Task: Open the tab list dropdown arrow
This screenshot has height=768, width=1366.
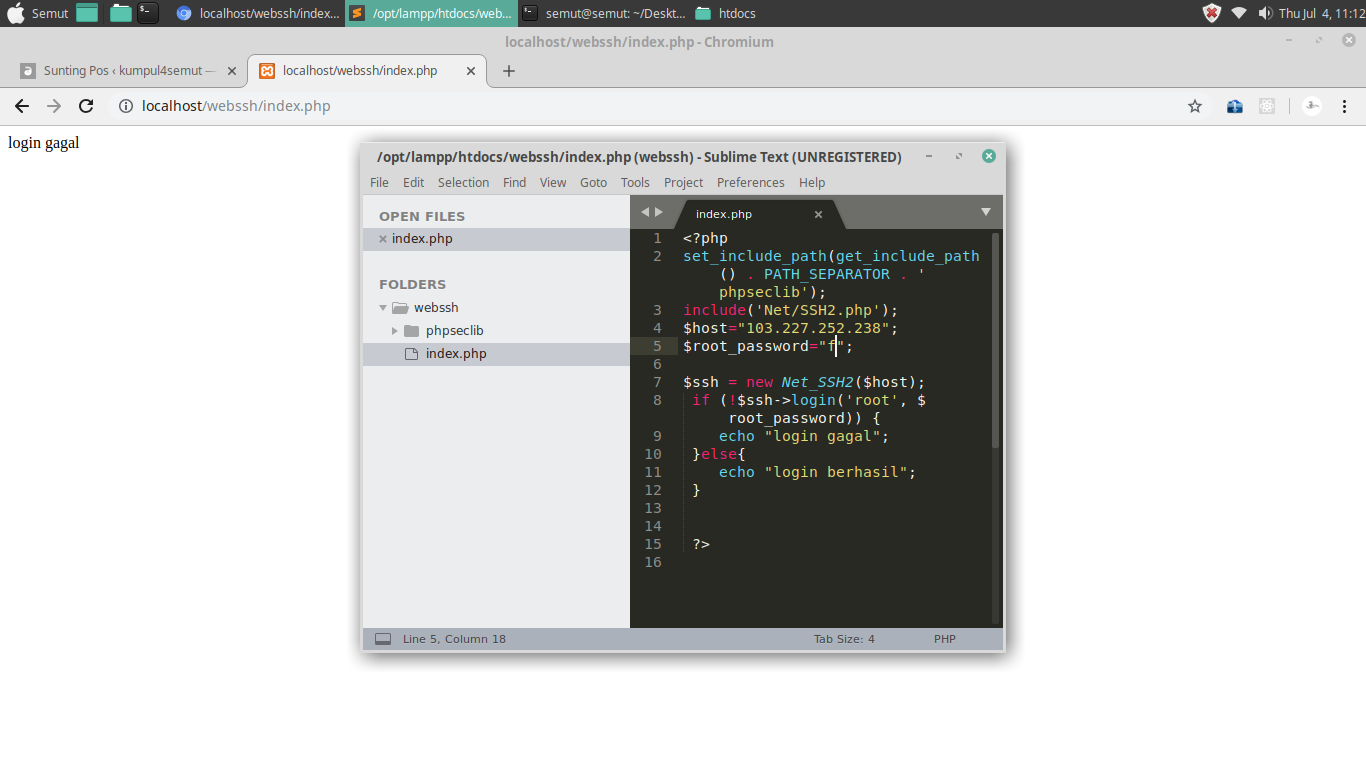Action: pos(985,212)
